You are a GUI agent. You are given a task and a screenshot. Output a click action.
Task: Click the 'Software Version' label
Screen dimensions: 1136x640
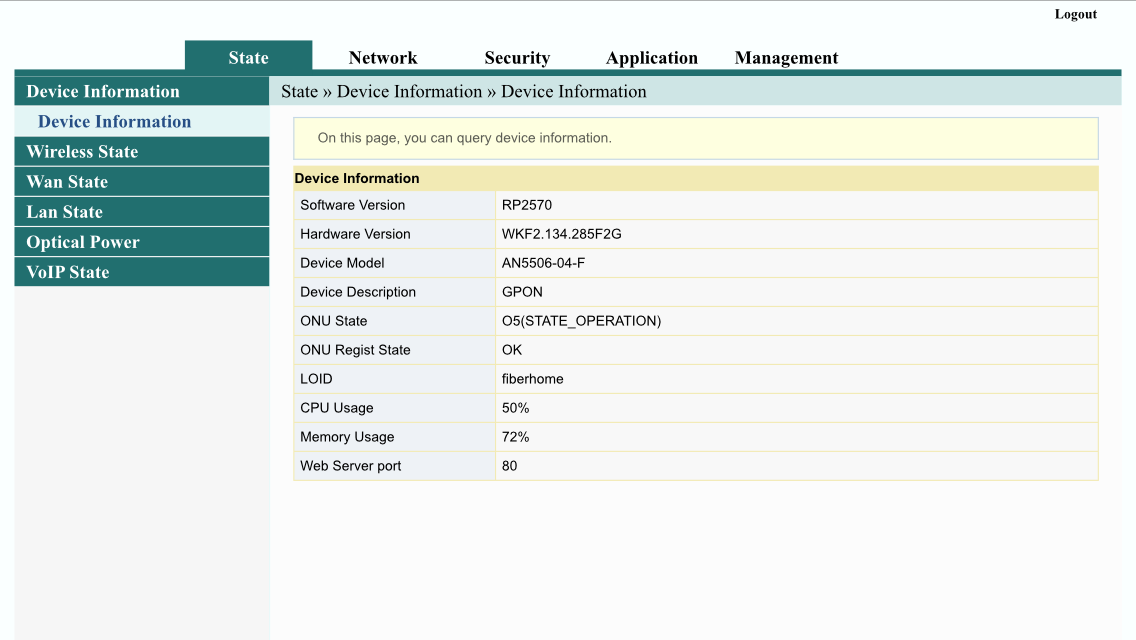(353, 205)
